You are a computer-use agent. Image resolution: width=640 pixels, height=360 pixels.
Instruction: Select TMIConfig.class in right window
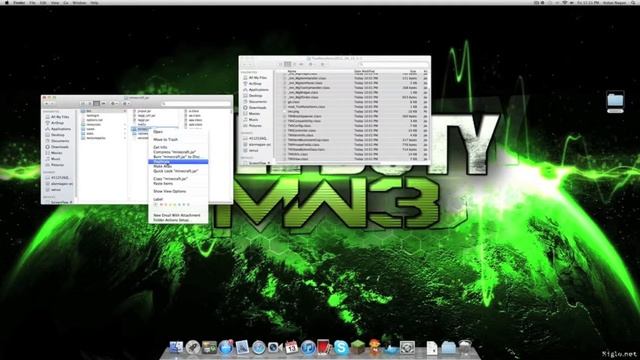coord(300,126)
